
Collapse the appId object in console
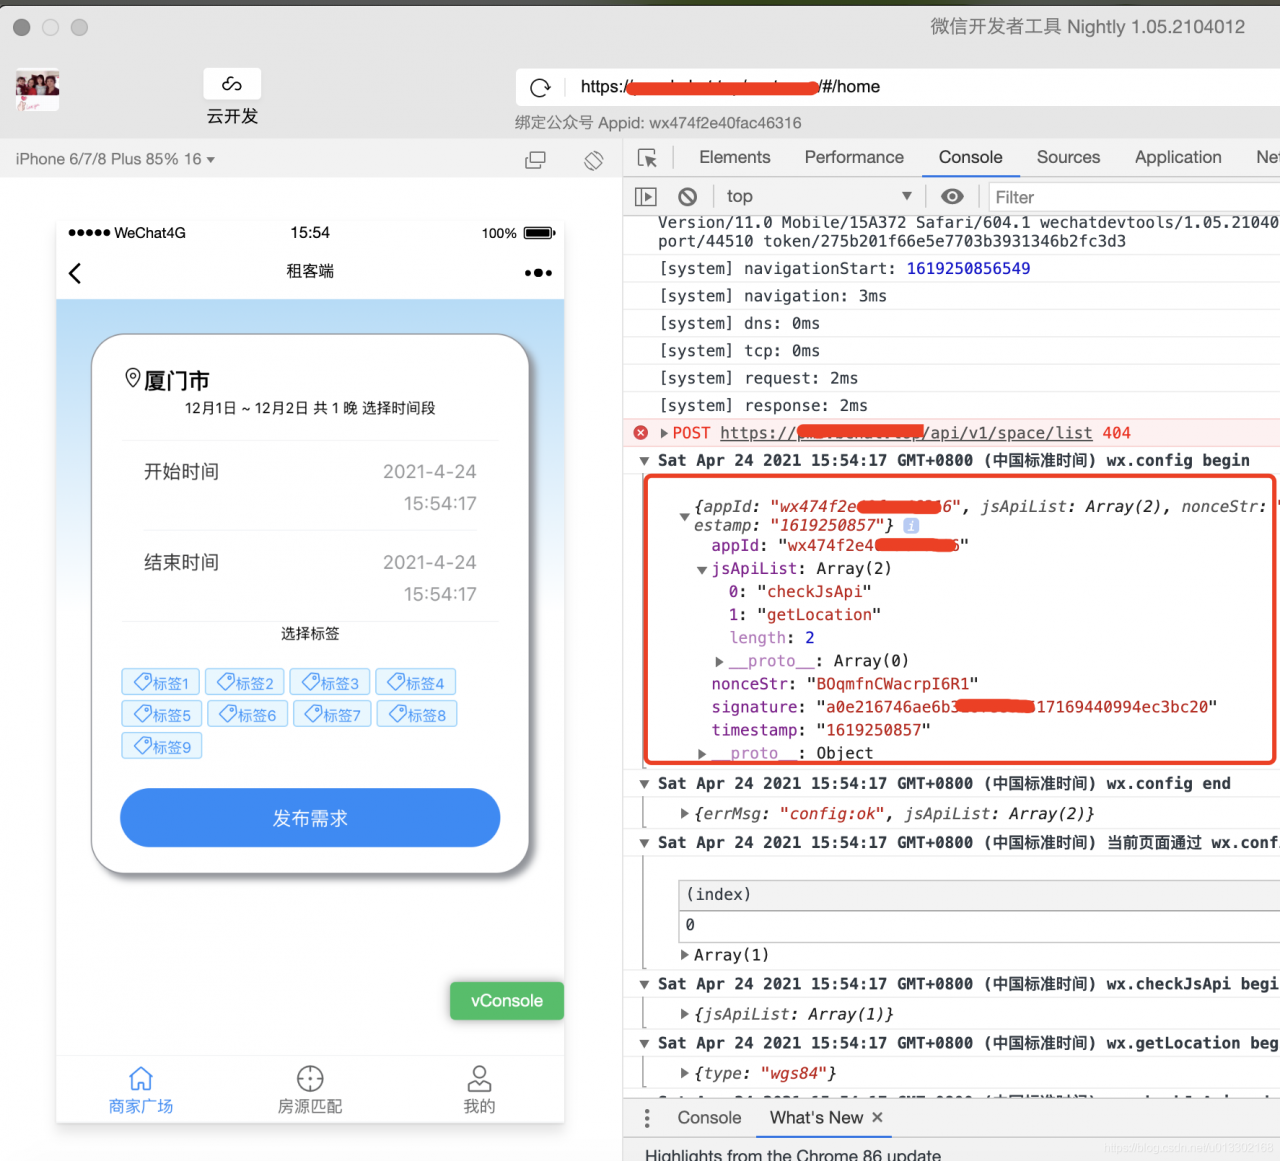point(684,517)
